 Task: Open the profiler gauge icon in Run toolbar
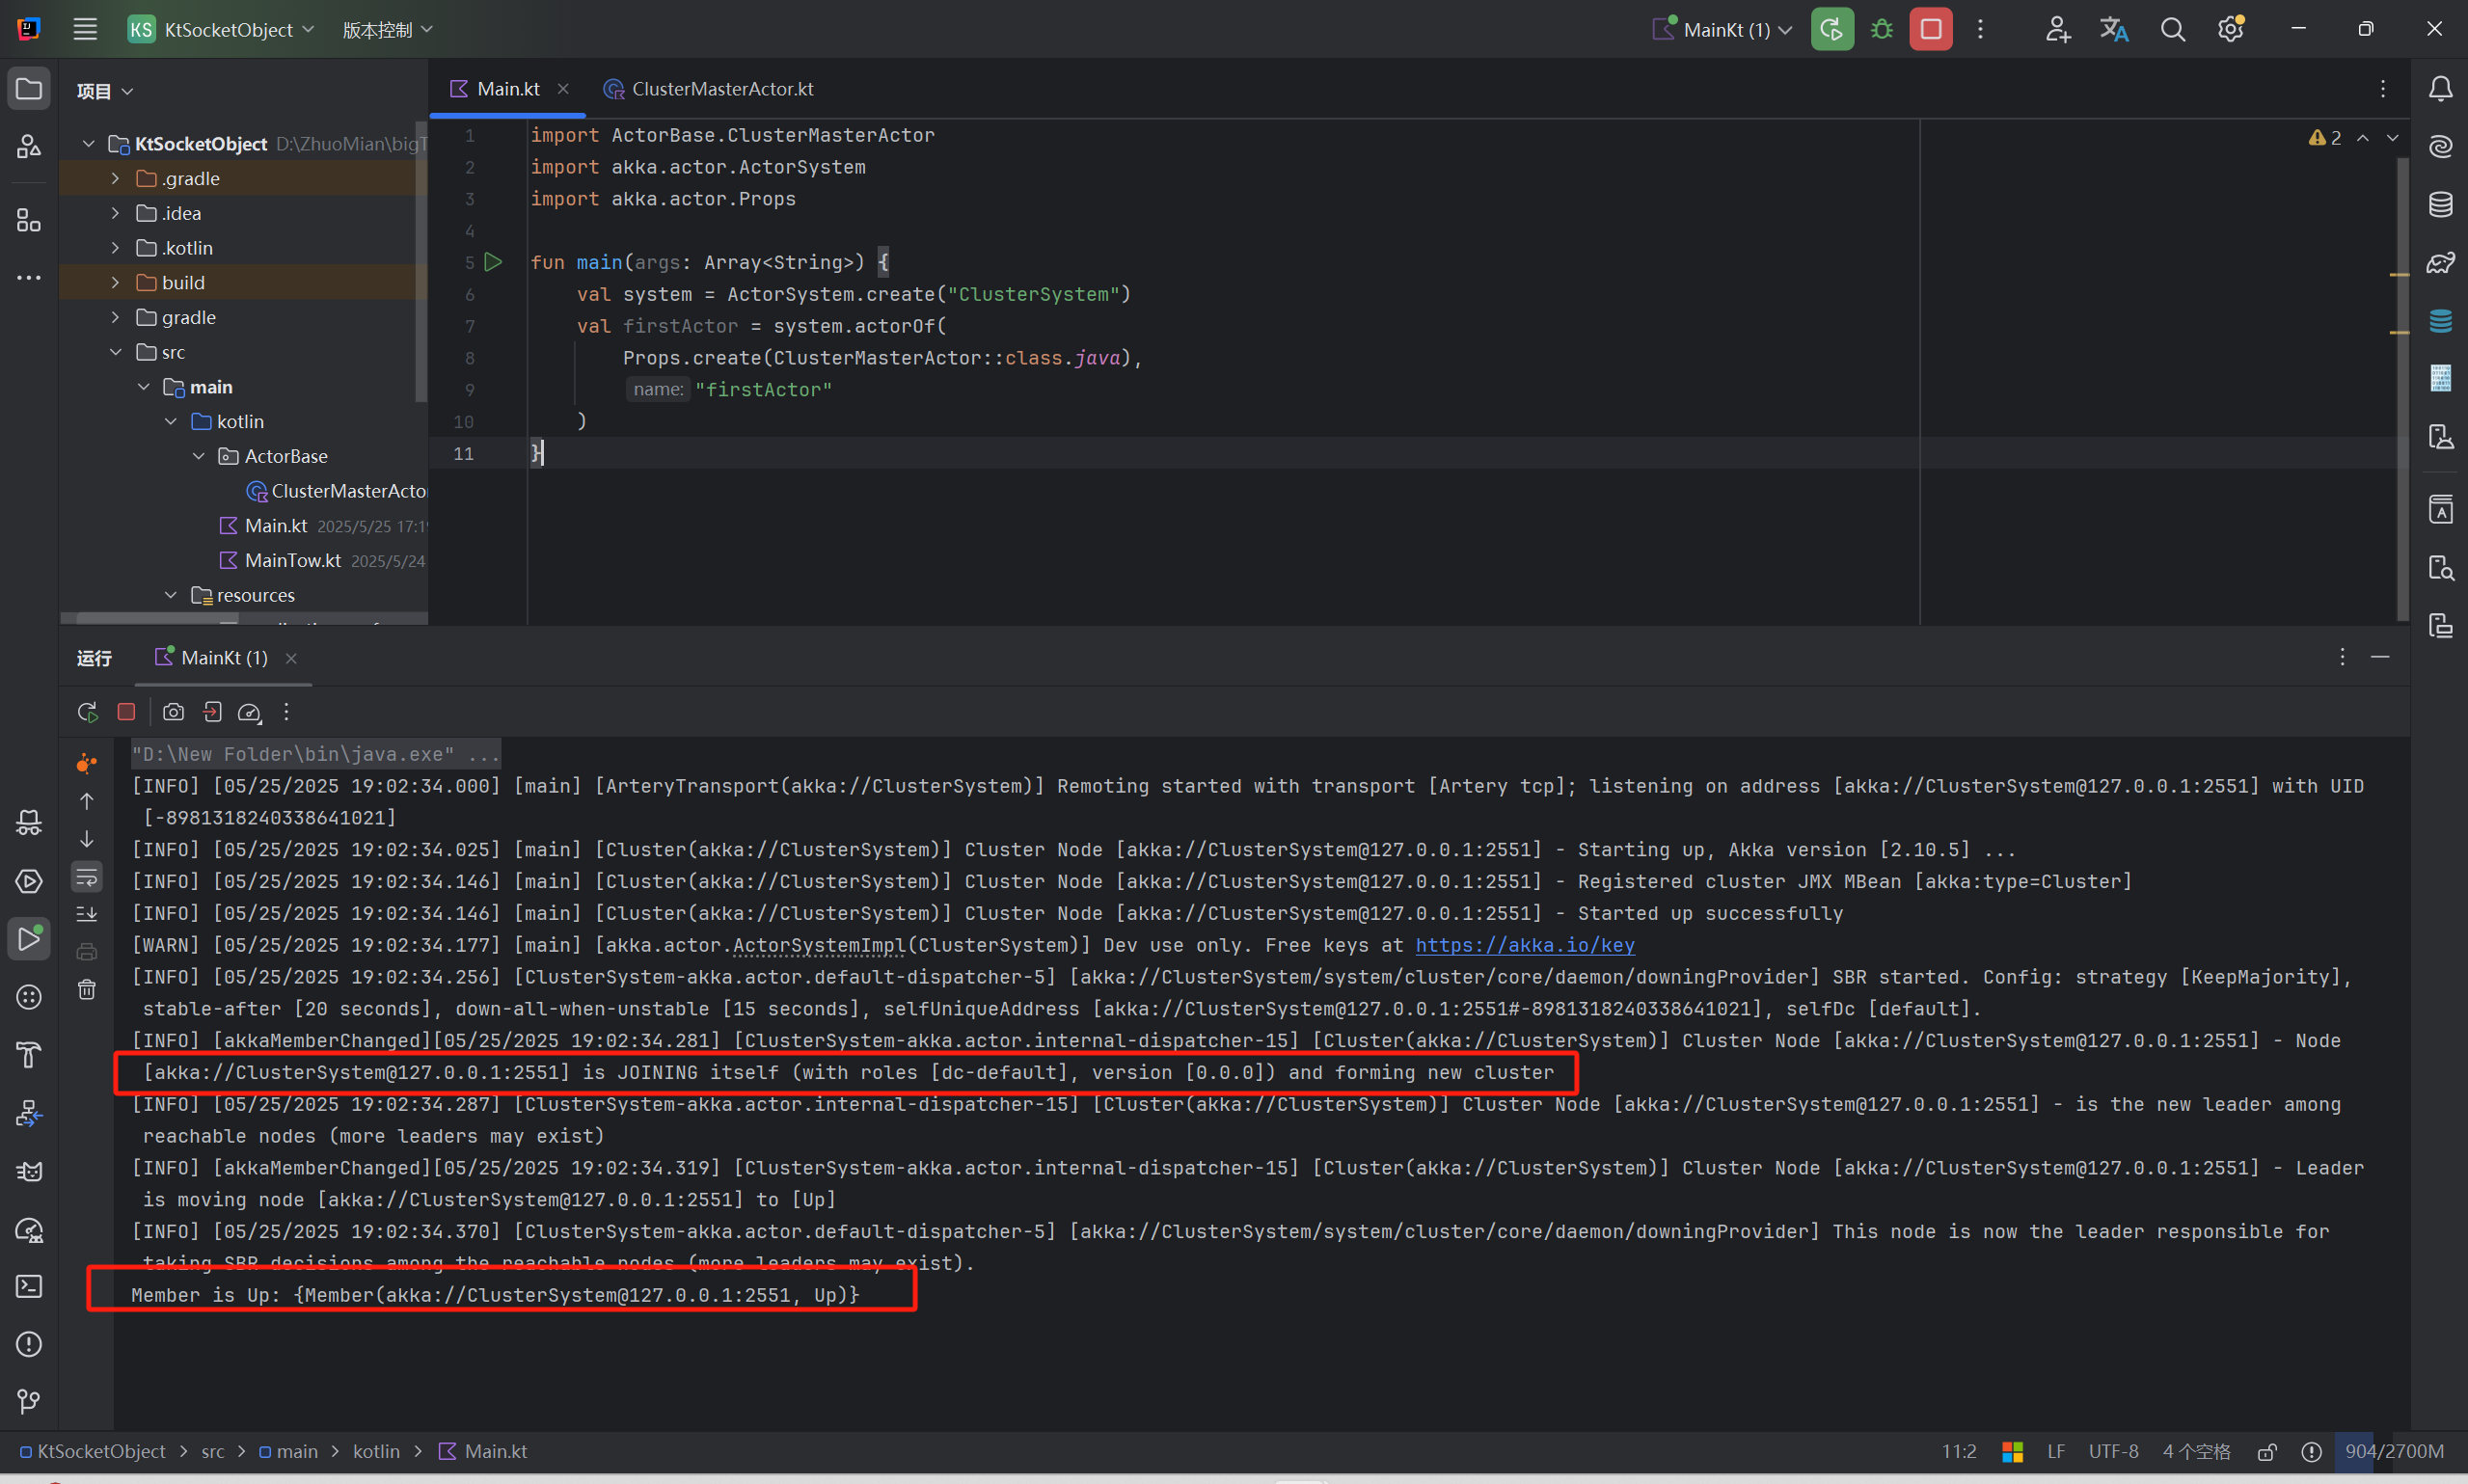click(249, 712)
